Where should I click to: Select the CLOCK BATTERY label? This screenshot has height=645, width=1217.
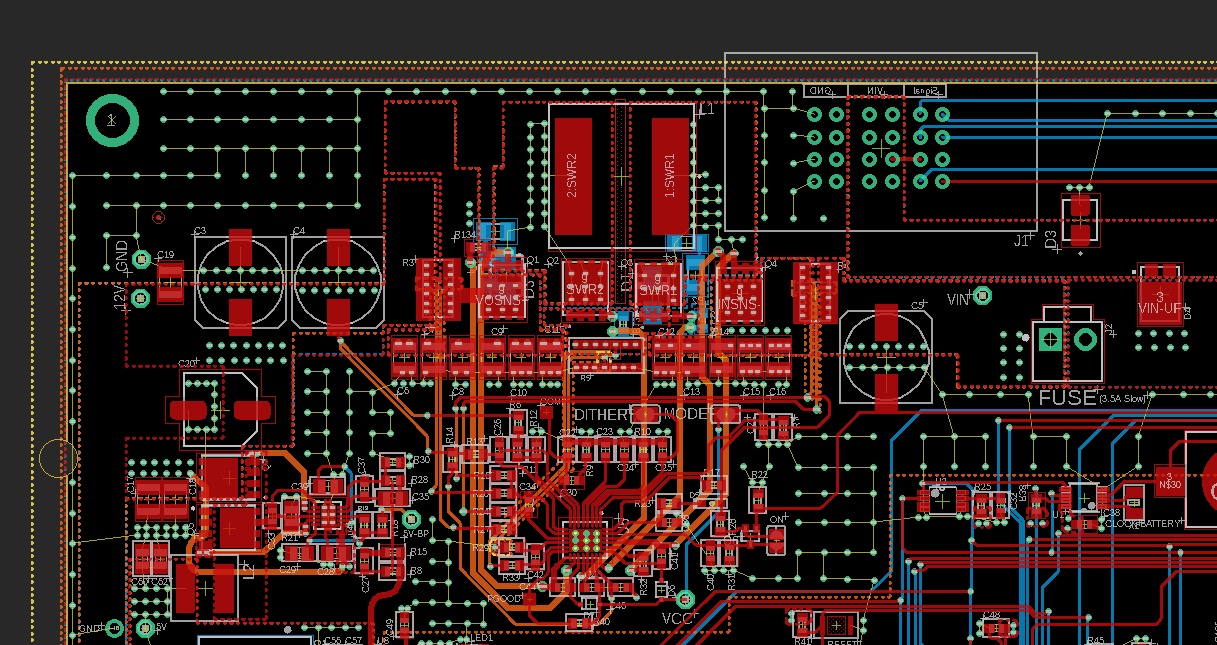pyautogui.click(x=1143, y=524)
